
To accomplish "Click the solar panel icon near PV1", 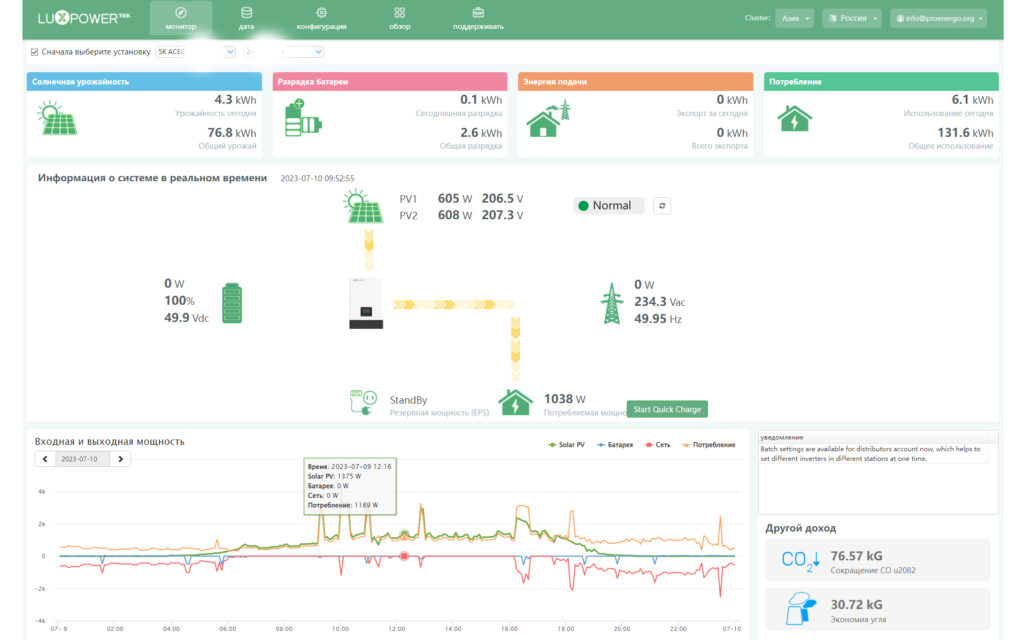I will (363, 207).
